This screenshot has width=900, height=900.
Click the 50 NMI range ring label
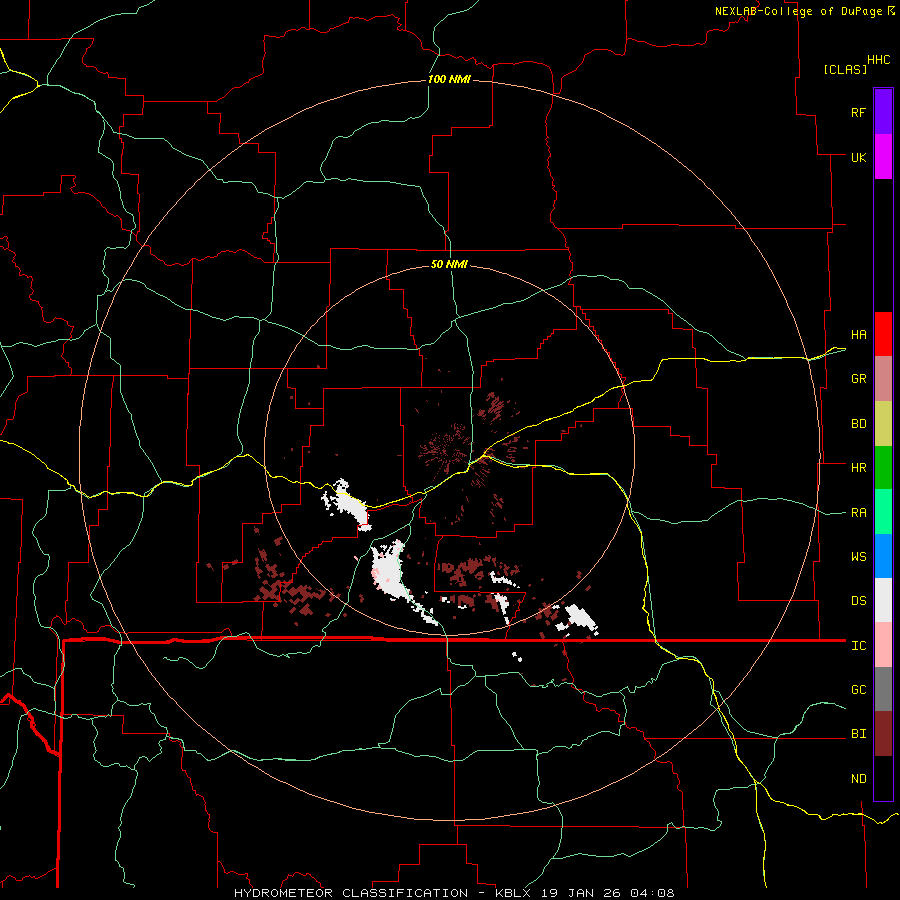tap(449, 265)
